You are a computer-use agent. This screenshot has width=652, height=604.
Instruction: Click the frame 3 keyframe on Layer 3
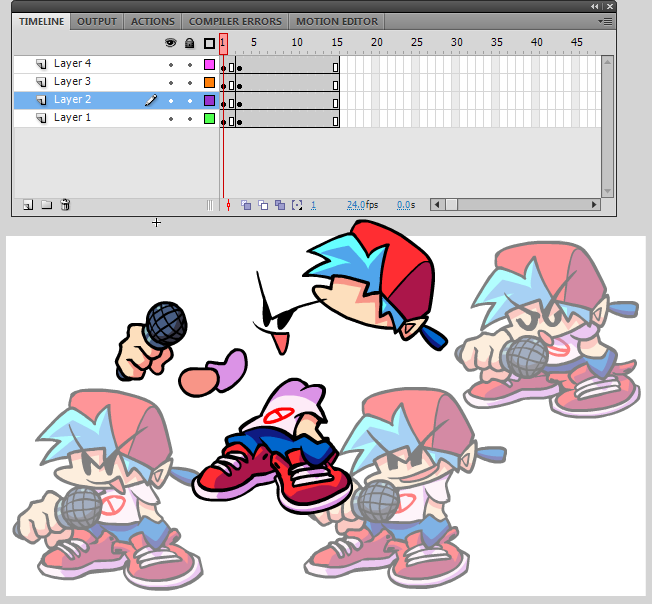coord(240,86)
